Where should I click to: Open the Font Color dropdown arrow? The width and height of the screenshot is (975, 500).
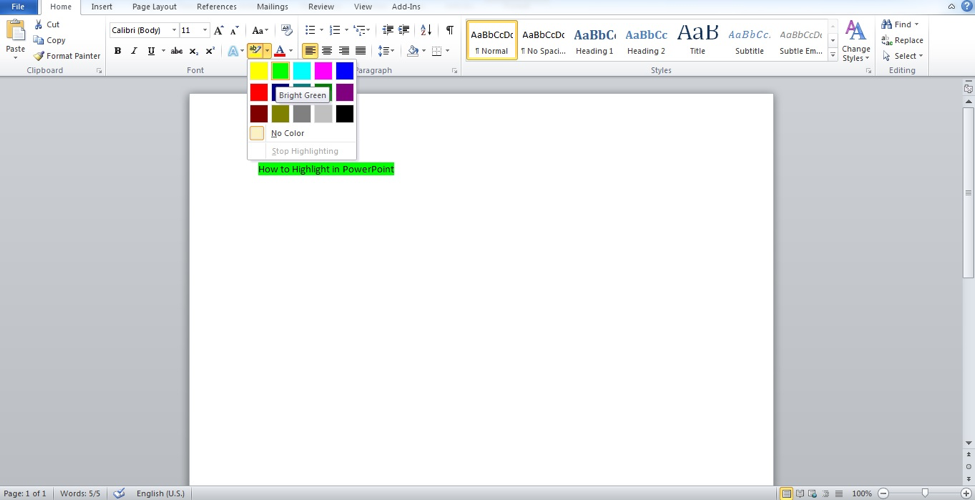click(290, 51)
